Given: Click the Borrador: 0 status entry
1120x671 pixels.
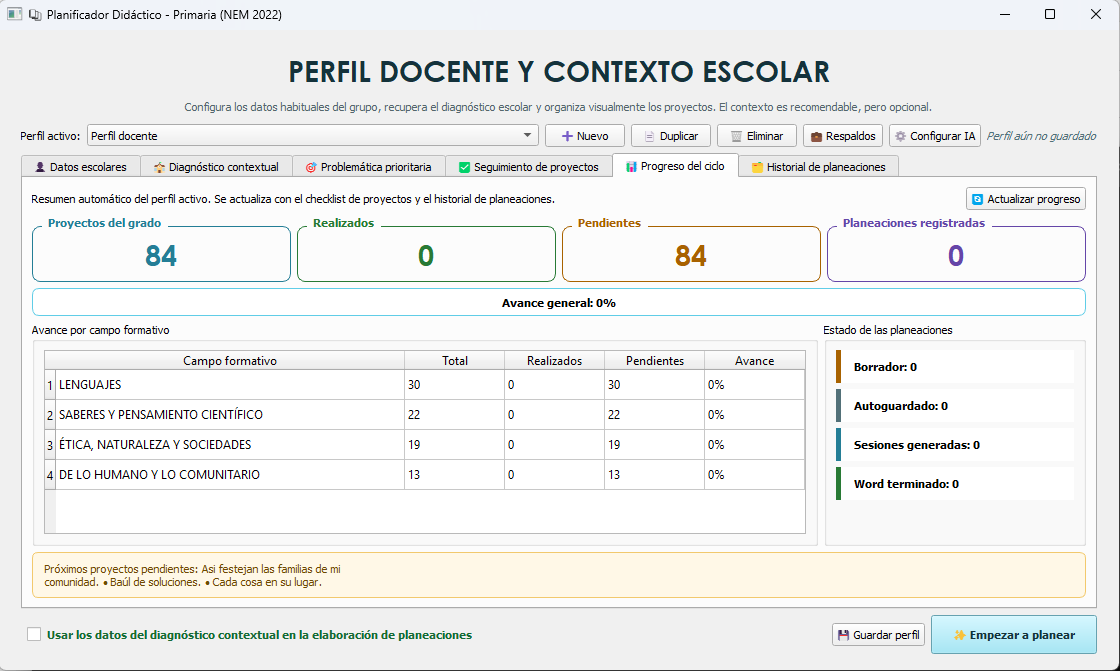Looking at the screenshot, I should 955,367.
